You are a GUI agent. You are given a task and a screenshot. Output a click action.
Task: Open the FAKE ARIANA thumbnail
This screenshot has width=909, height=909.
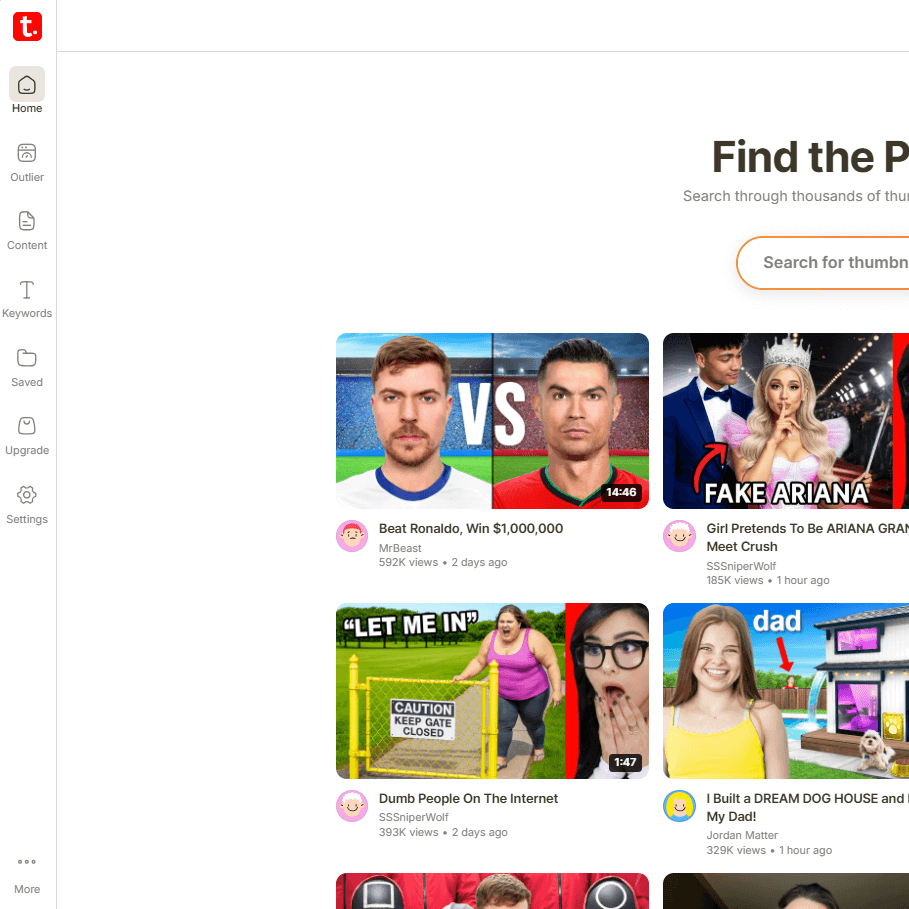[785, 421]
